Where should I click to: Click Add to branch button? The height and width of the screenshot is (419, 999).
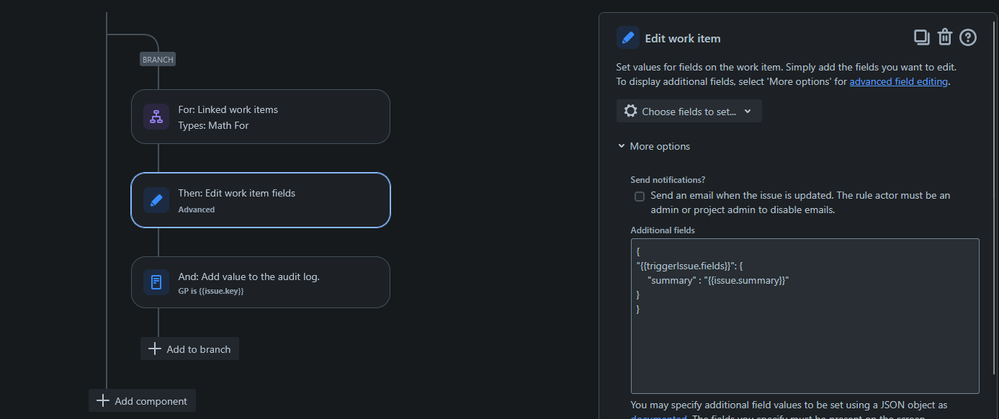190,349
